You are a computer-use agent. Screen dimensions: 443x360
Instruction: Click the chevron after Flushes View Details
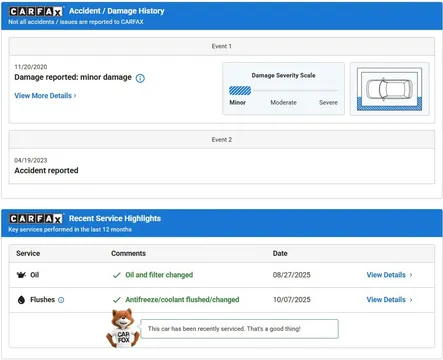click(411, 300)
